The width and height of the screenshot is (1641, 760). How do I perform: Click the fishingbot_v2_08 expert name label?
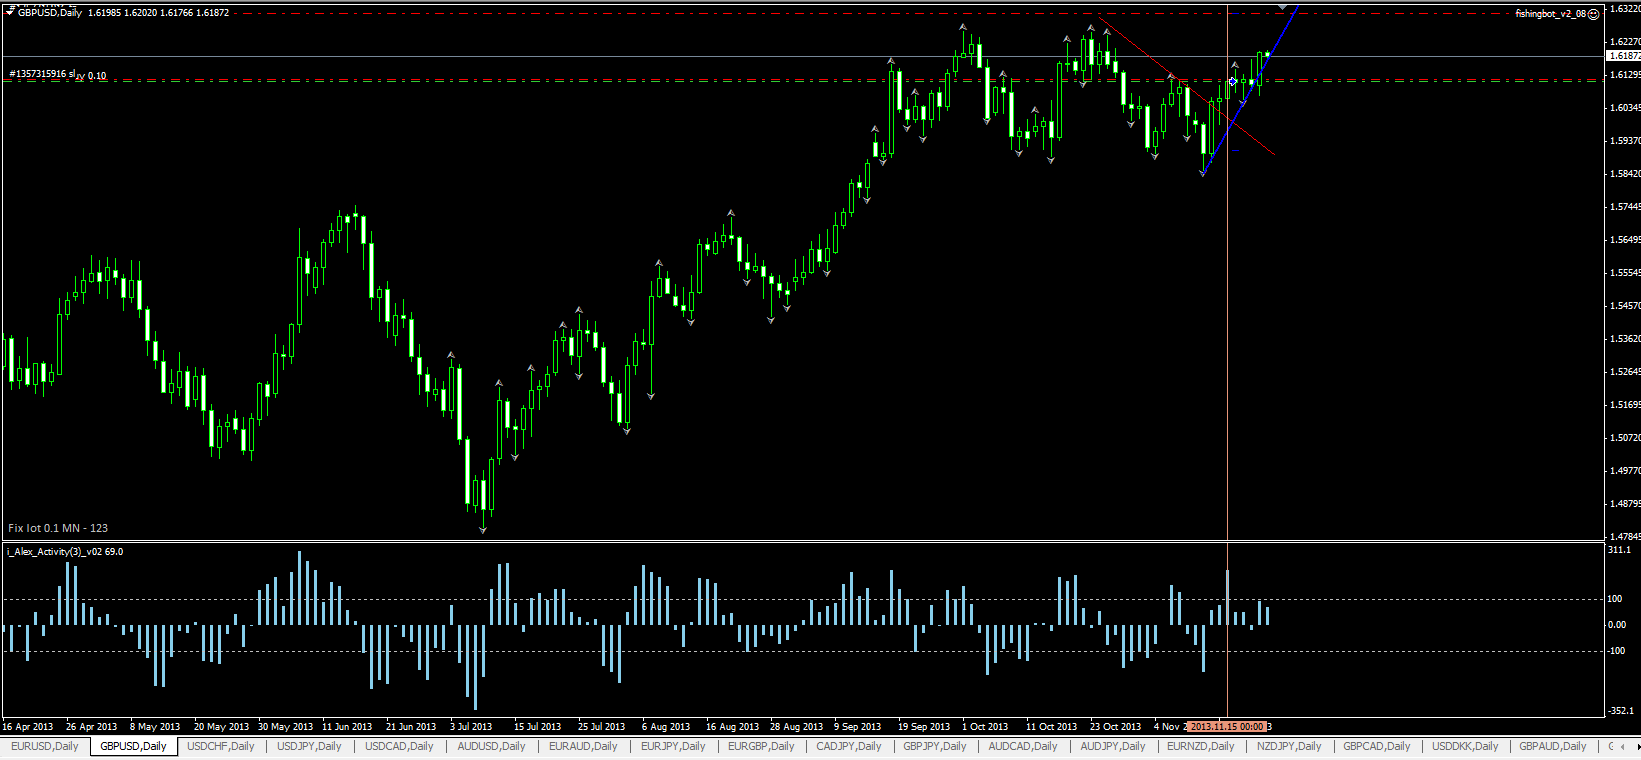click(1550, 14)
